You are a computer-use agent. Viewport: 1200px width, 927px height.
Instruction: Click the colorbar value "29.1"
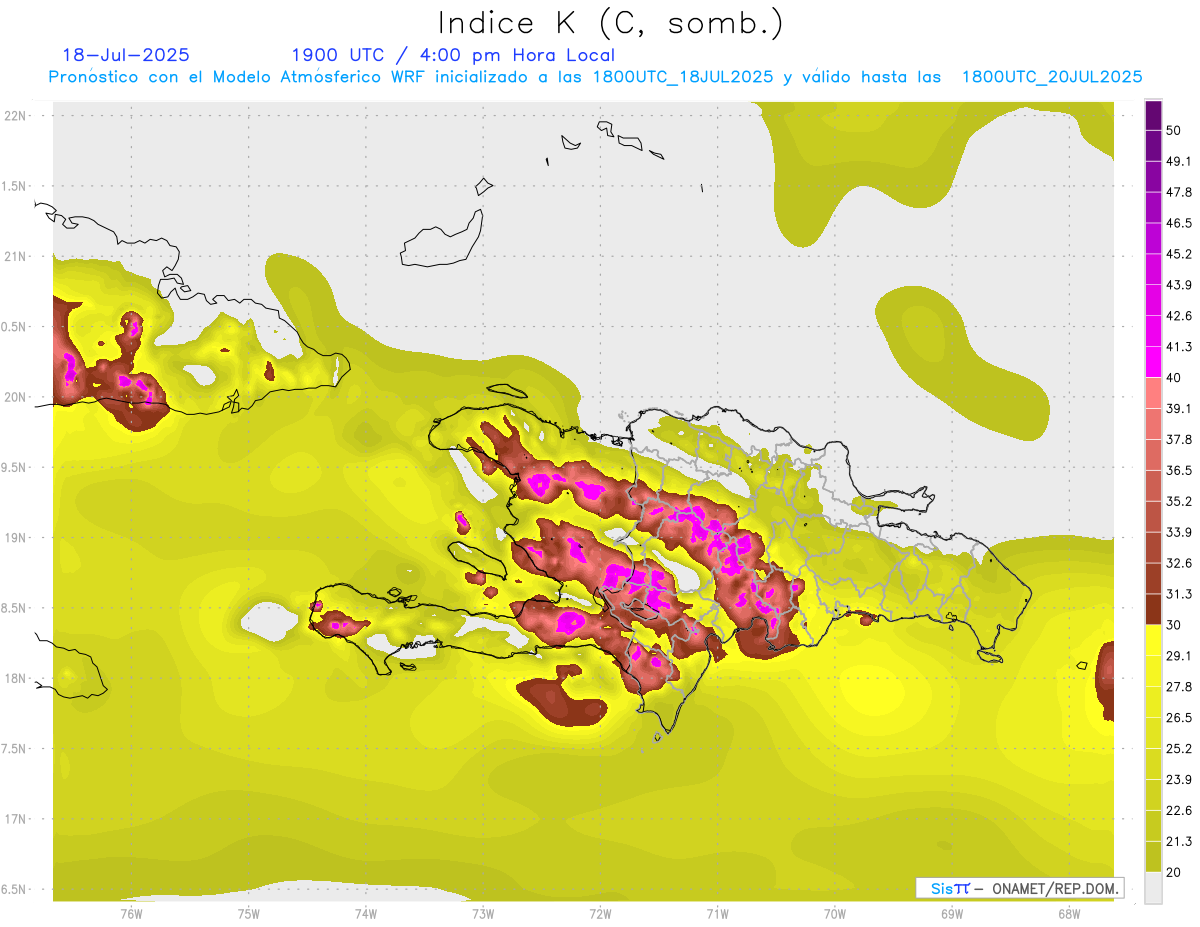pyautogui.click(x=1179, y=656)
